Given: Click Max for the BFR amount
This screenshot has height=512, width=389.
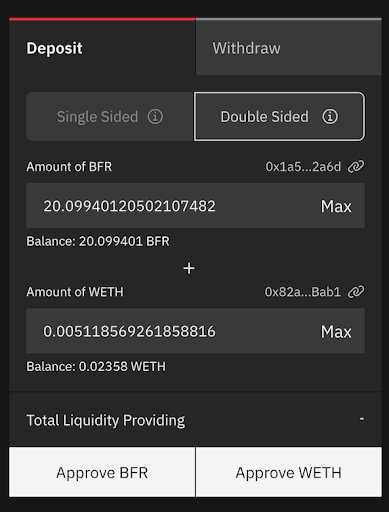Looking at the screenshot, I should tap(336, 206).
